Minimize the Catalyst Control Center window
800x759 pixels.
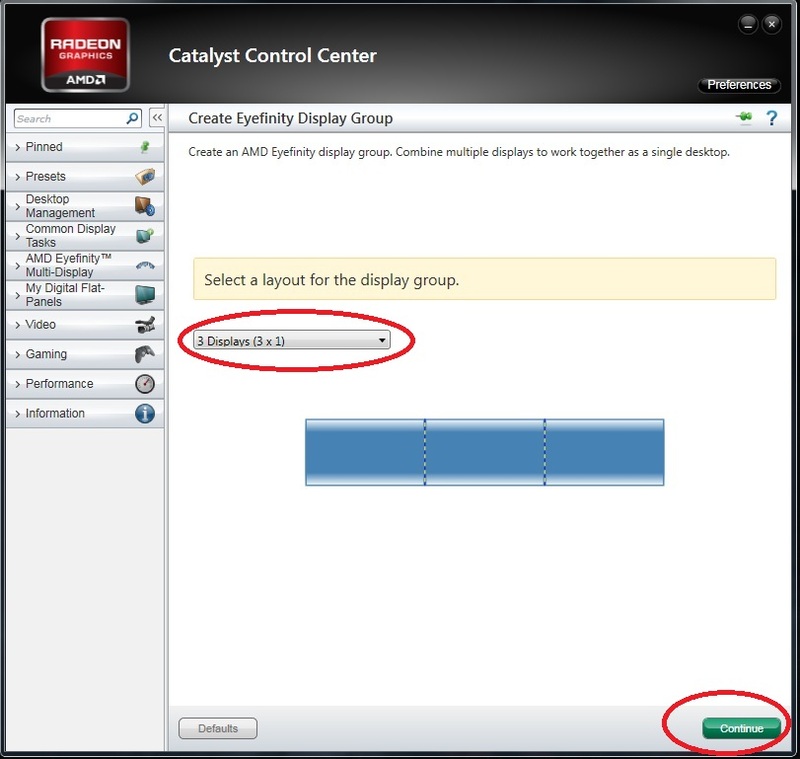pos(748,24)
